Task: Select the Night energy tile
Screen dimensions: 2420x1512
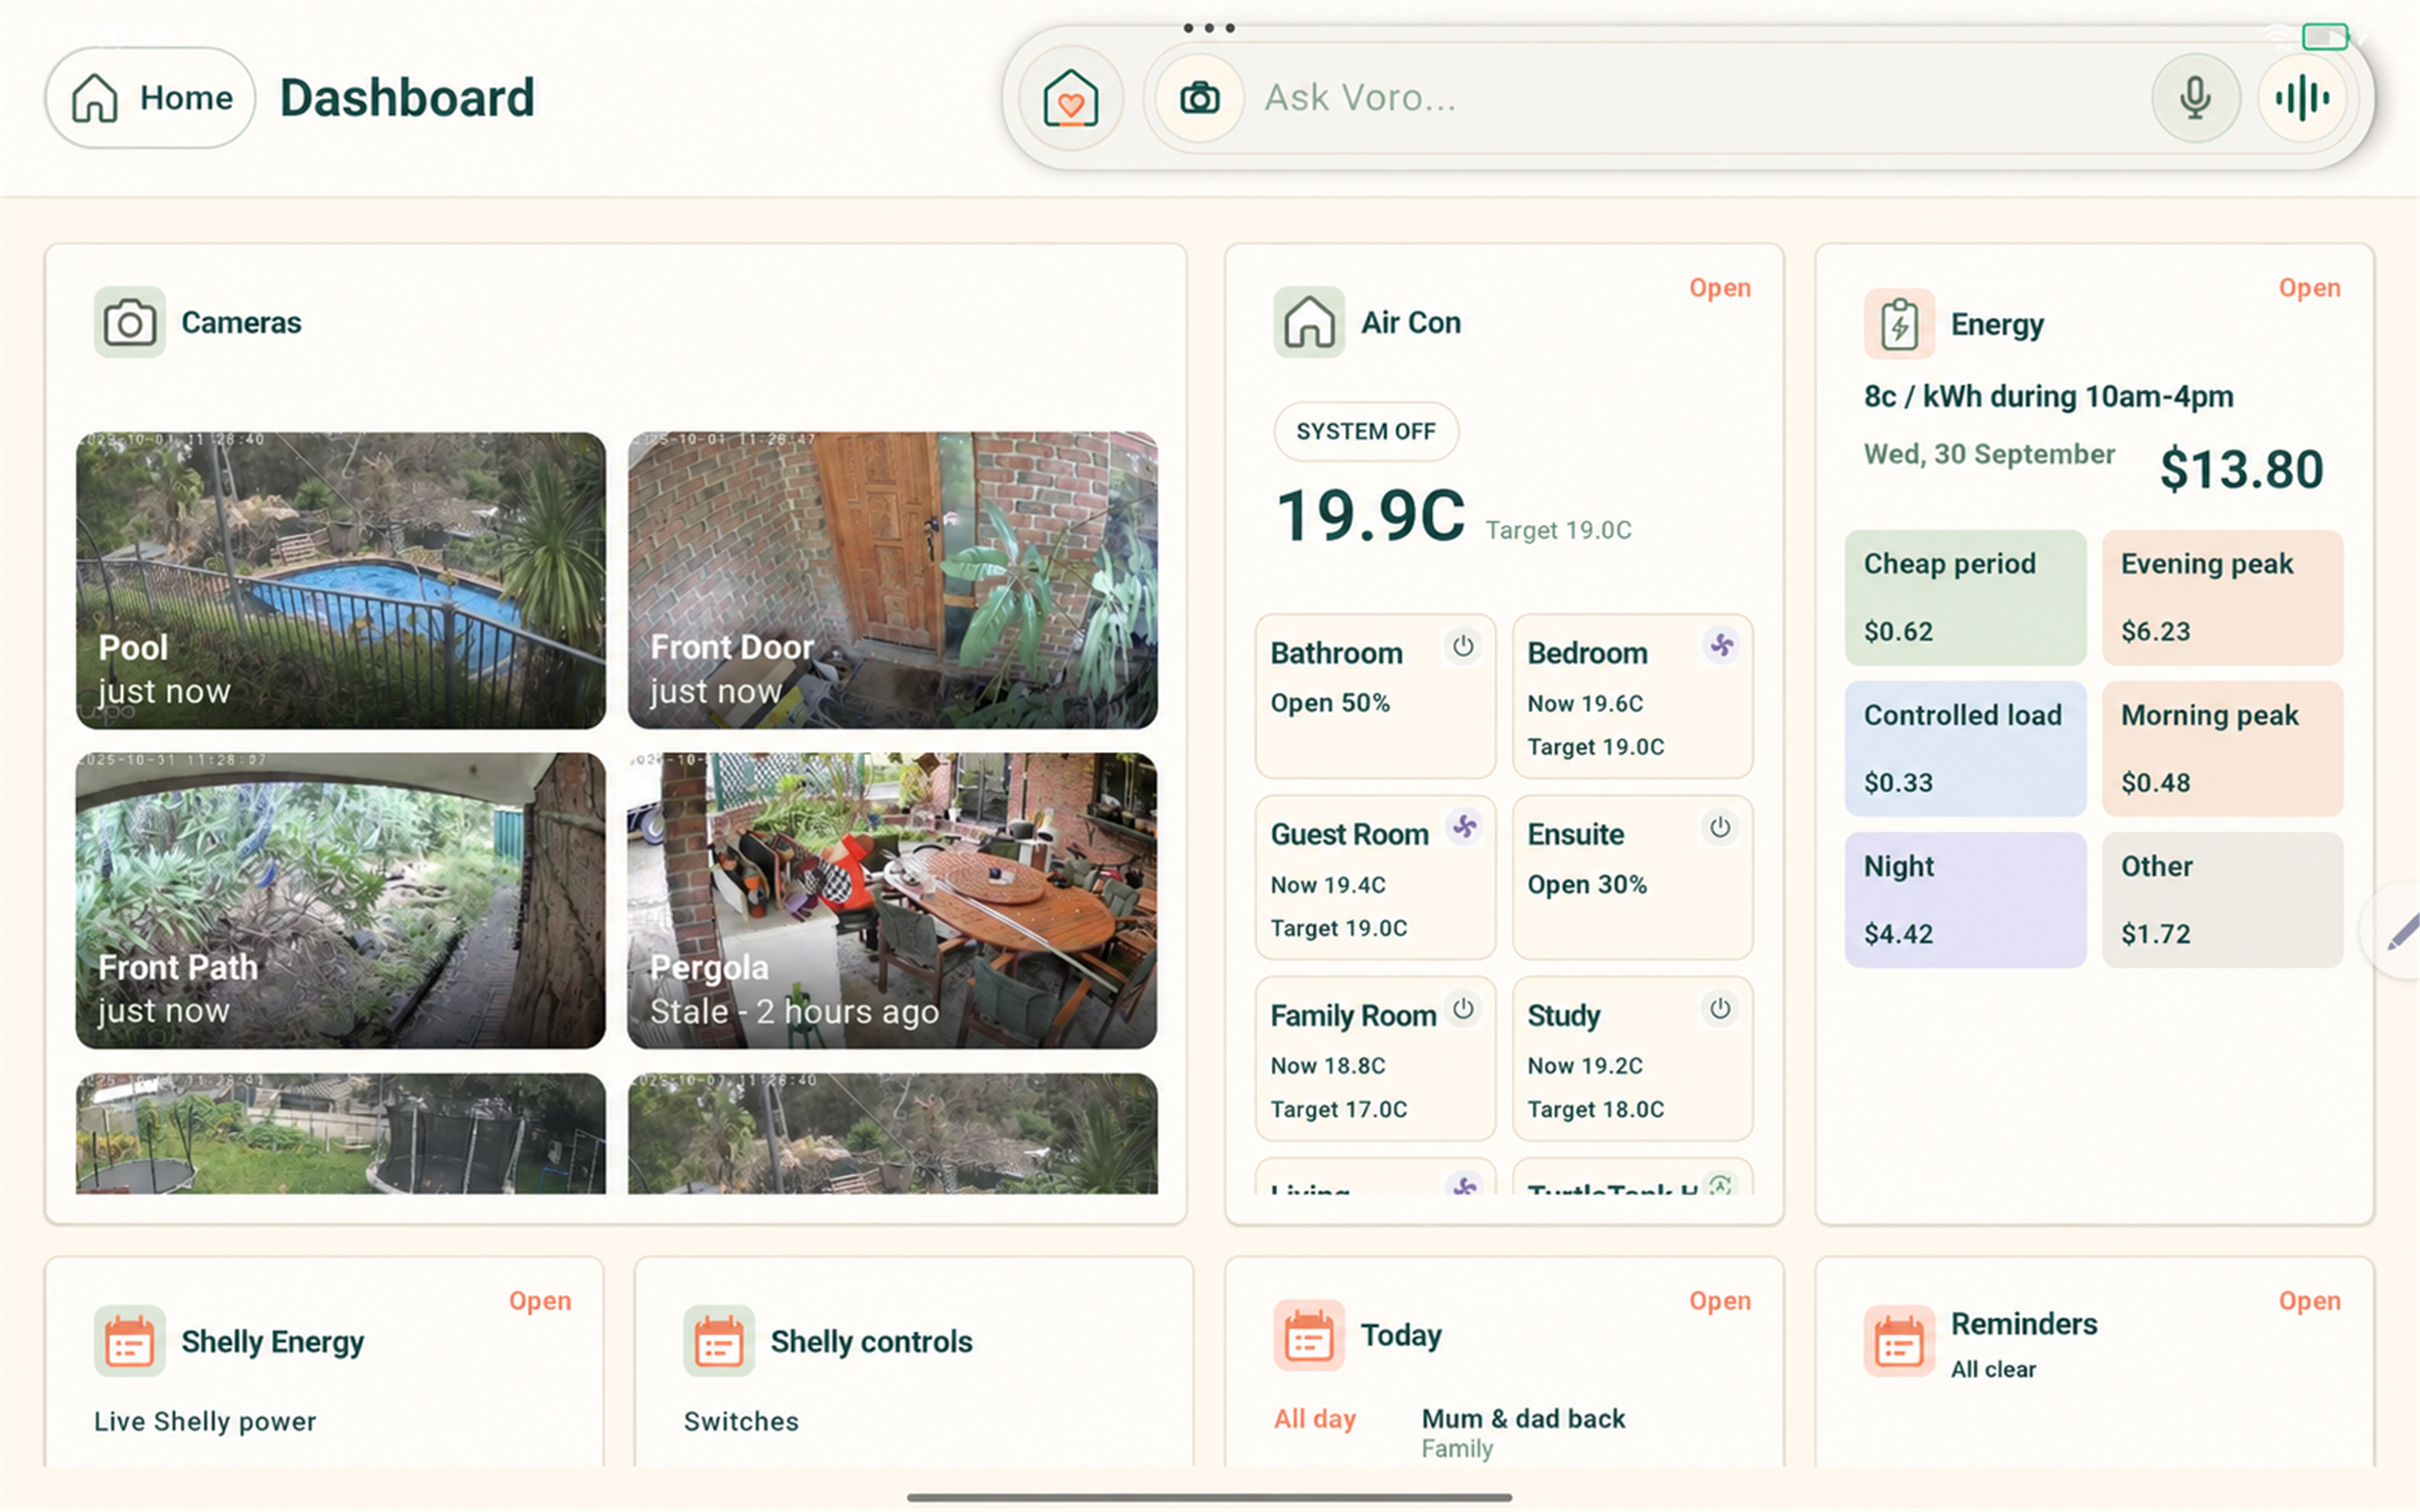Action: tap(1965, 900)
